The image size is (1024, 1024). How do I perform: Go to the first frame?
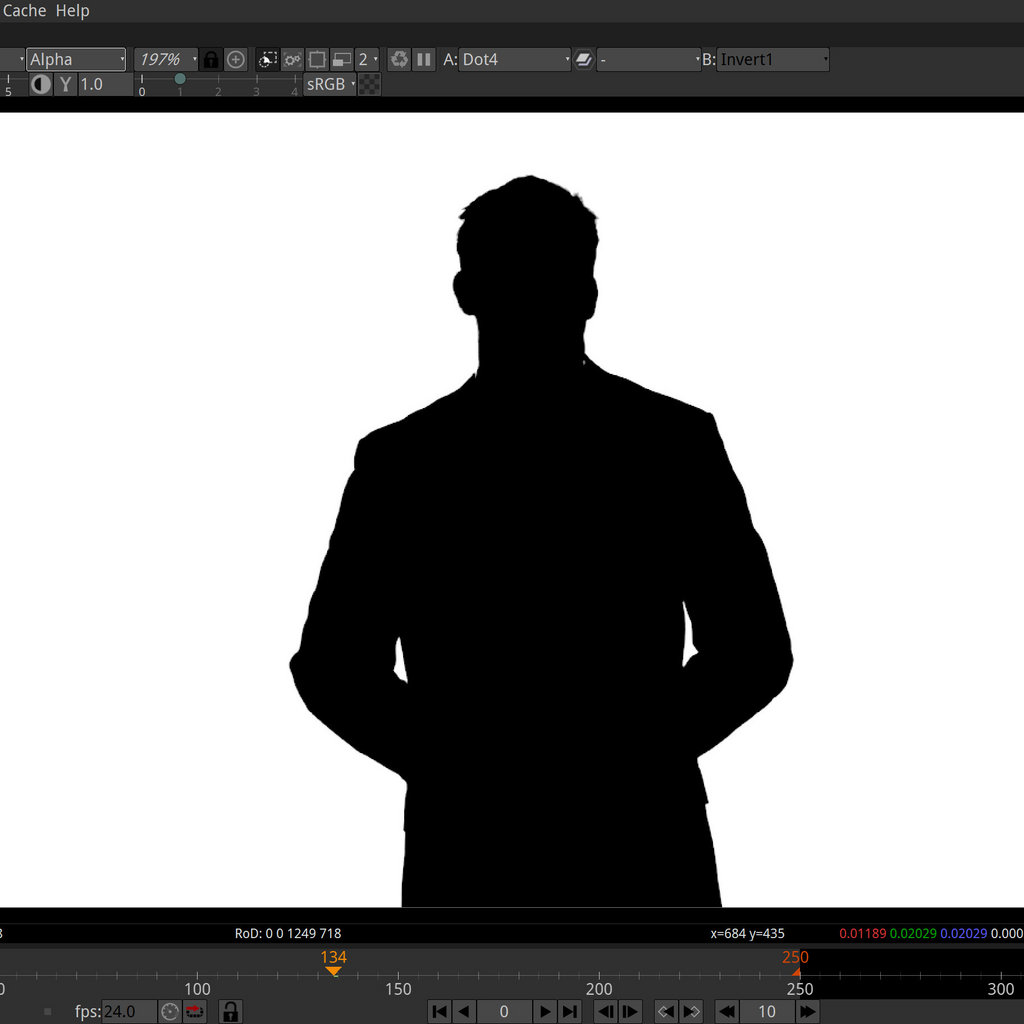439,1011
